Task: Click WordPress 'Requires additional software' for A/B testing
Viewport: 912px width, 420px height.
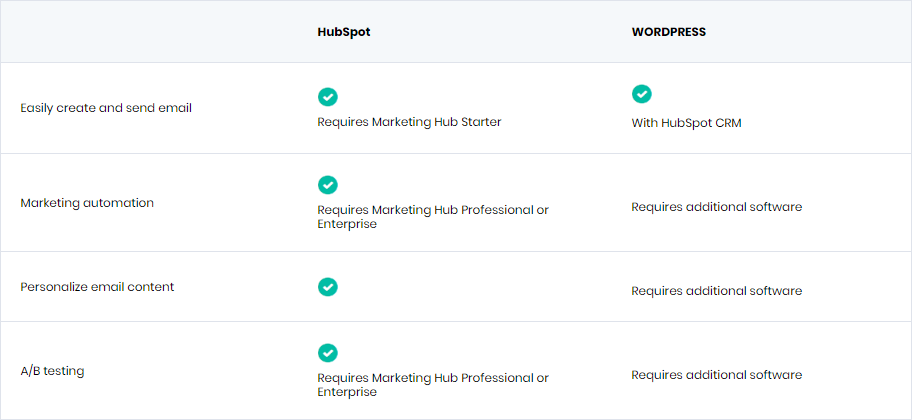Action: tap(717, 375)
